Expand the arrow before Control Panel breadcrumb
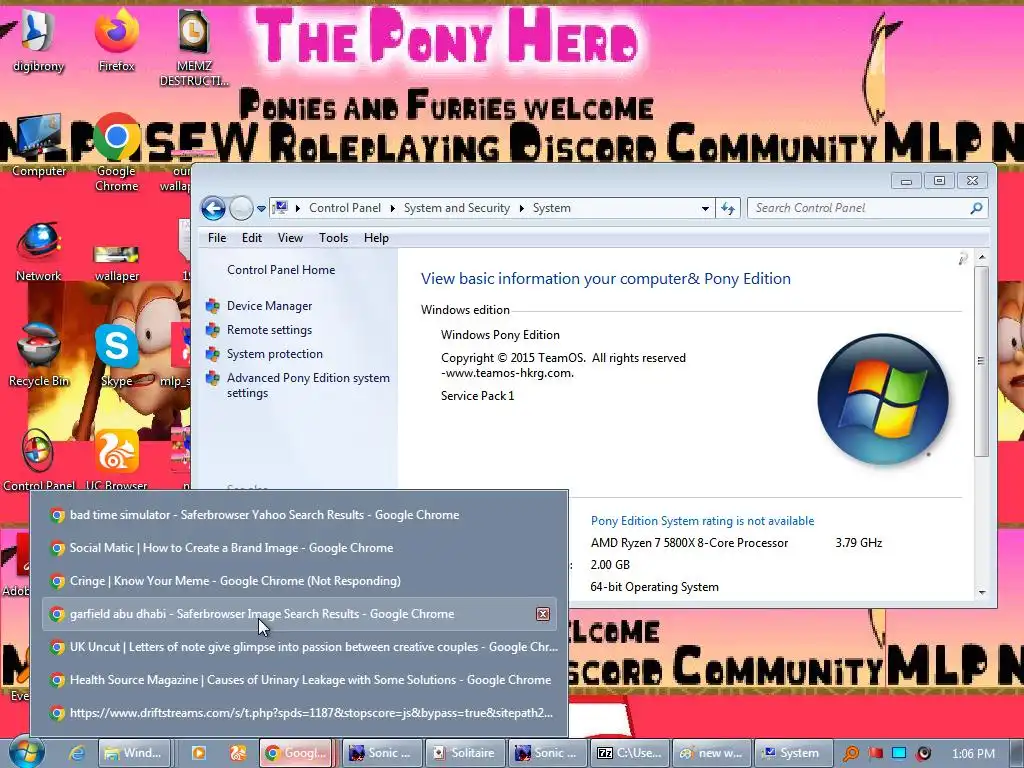 (298, 208)
